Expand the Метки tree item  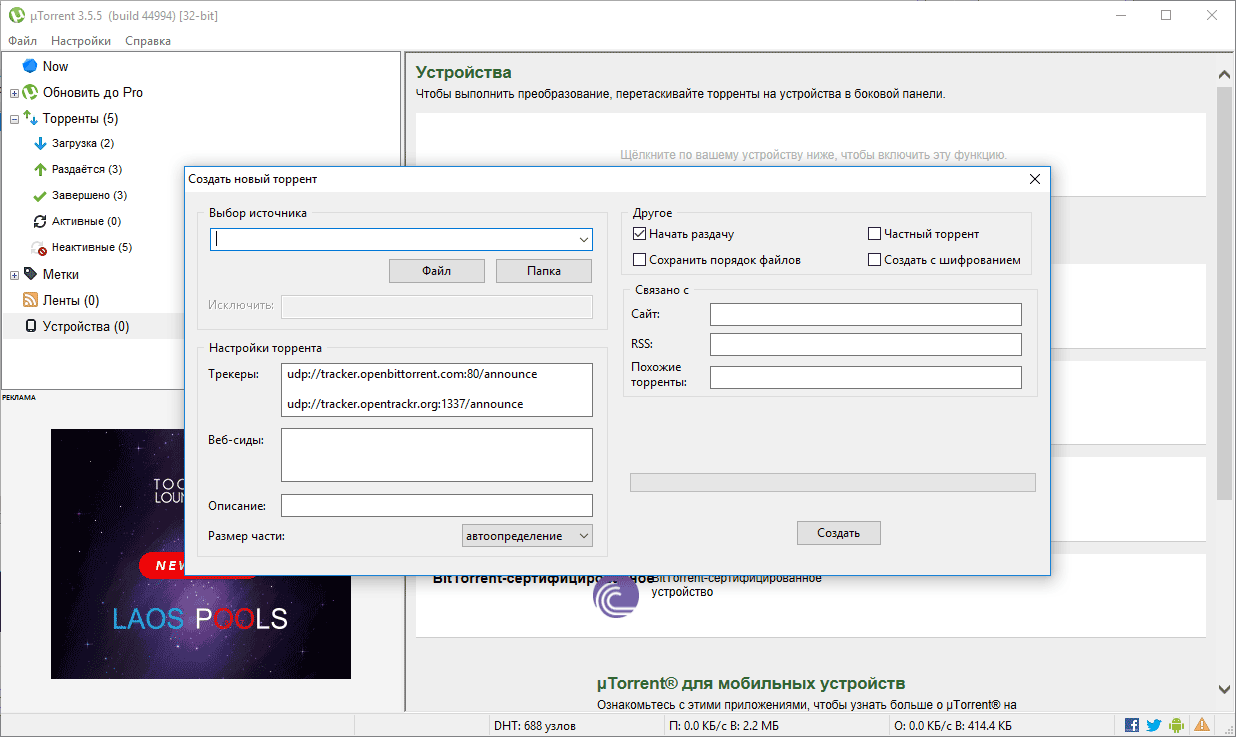click(x=14, y=273)
